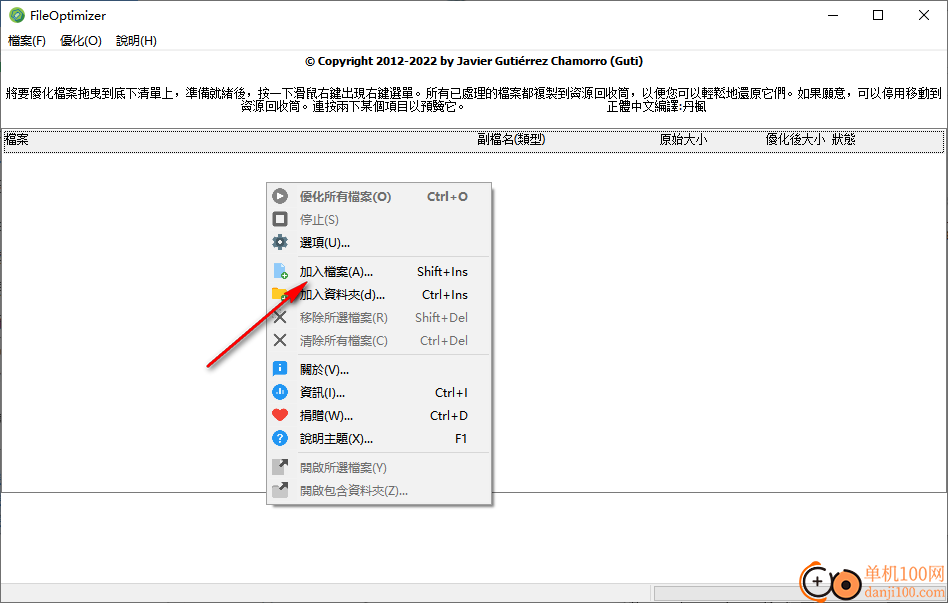Click the 狀態 column header
Screen dimensions: 948x603
[843, 140]
